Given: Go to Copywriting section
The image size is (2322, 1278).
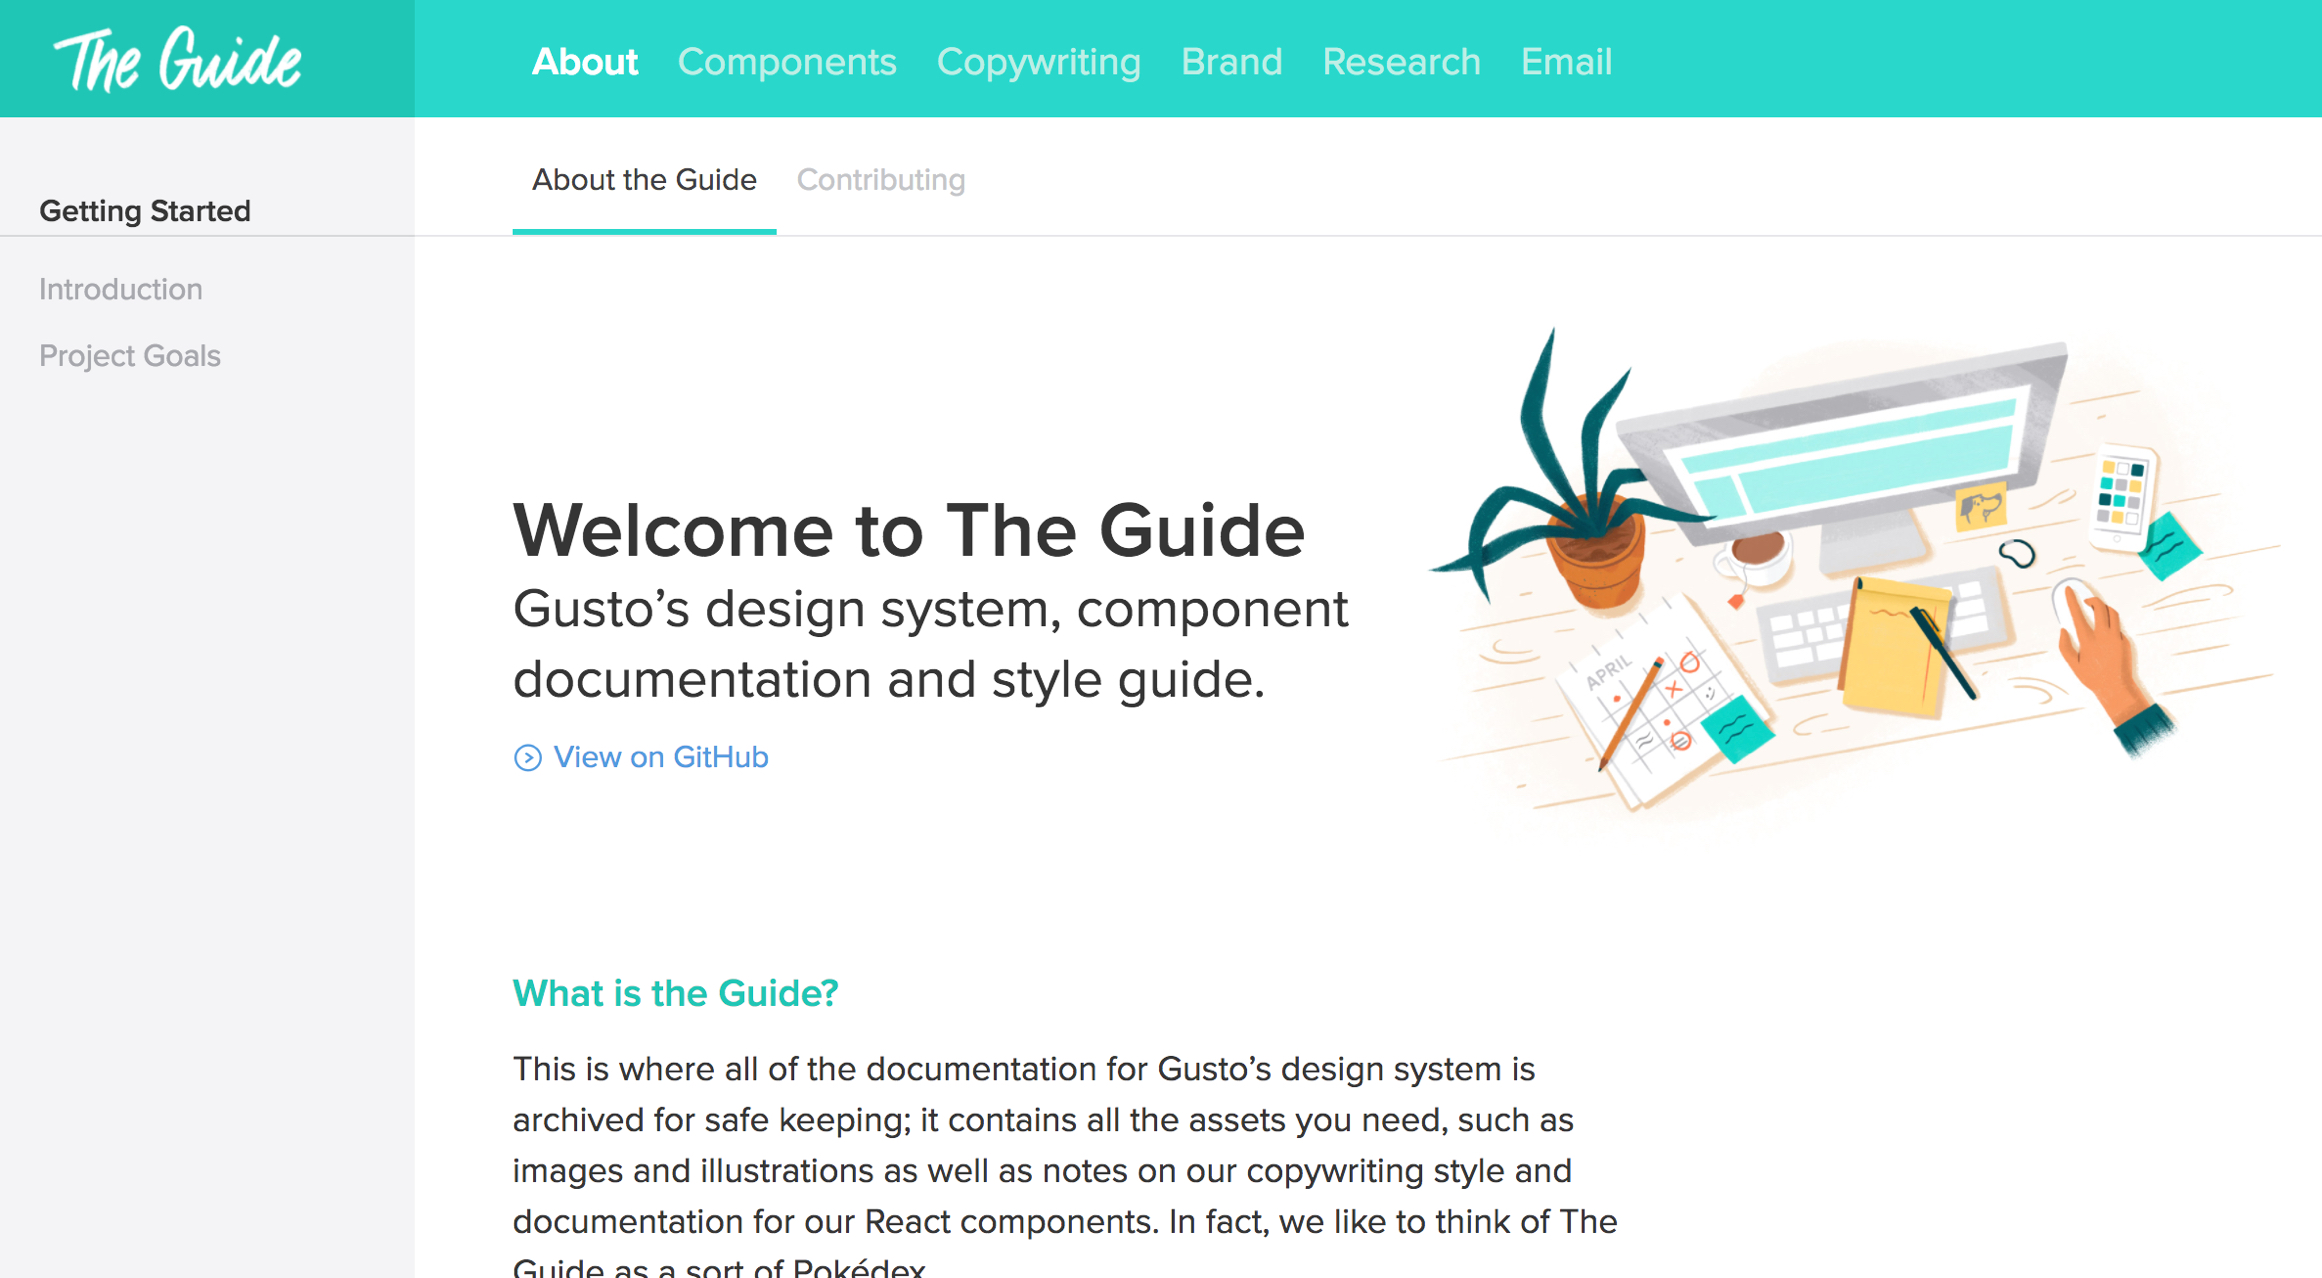Looking at the screenshot, I should pos(1038,62).
